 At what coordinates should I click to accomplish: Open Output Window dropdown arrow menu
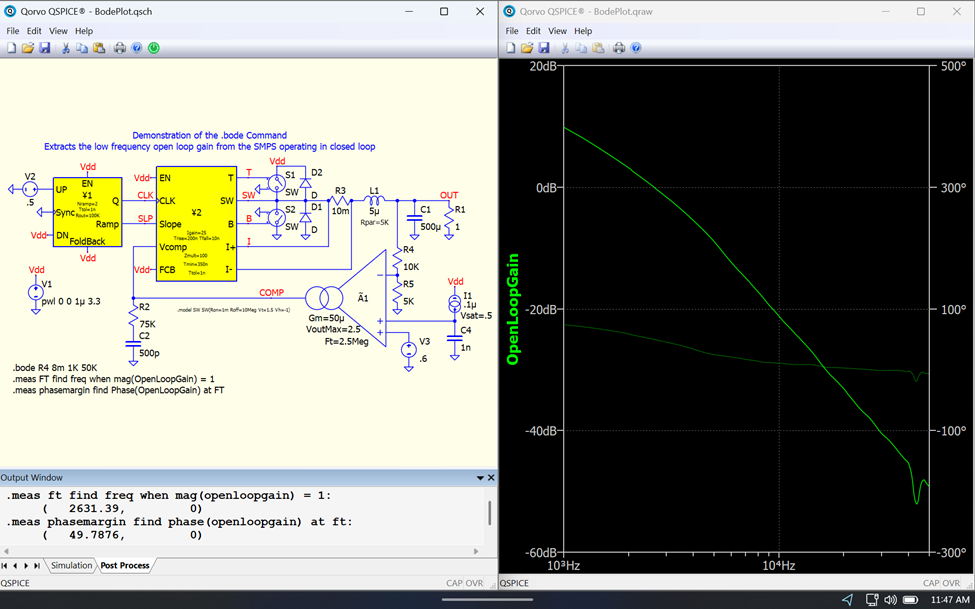pos(480,478)
